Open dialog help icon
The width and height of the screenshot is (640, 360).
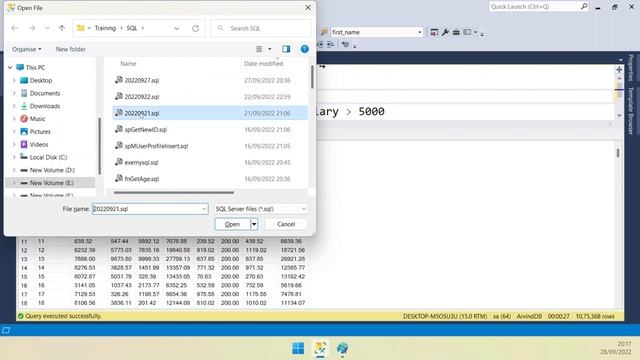(x=304, y=49)
